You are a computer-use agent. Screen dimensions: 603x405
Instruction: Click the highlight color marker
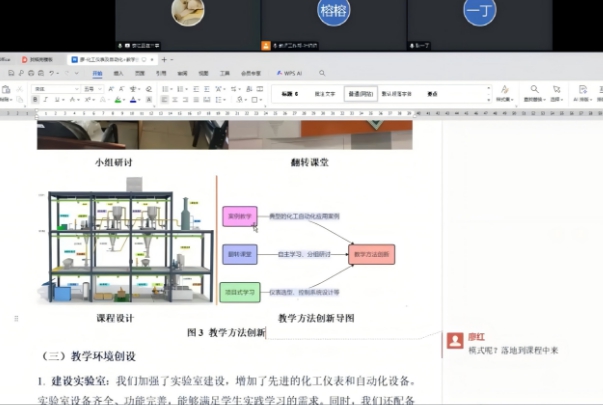coord(118,100)
